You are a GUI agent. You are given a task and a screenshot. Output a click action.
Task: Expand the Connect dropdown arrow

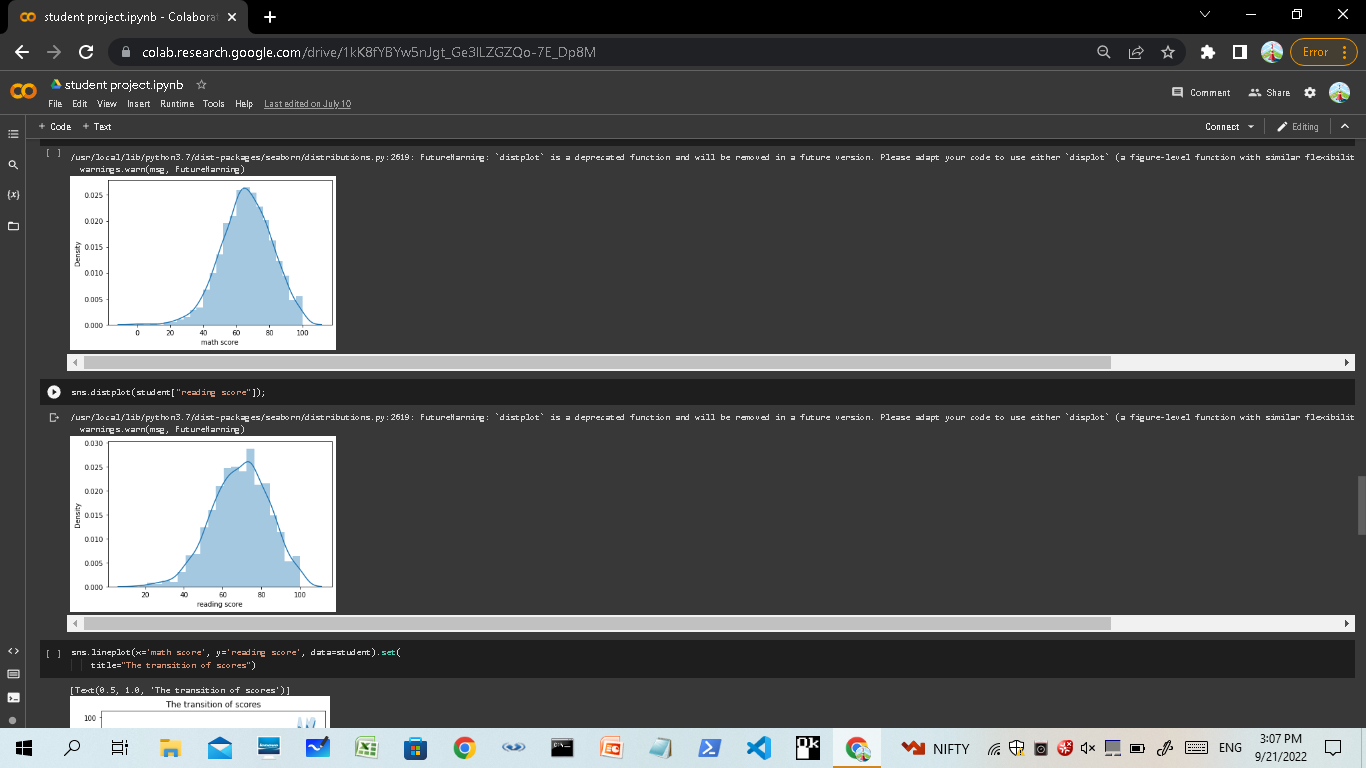click(1252, 127)
